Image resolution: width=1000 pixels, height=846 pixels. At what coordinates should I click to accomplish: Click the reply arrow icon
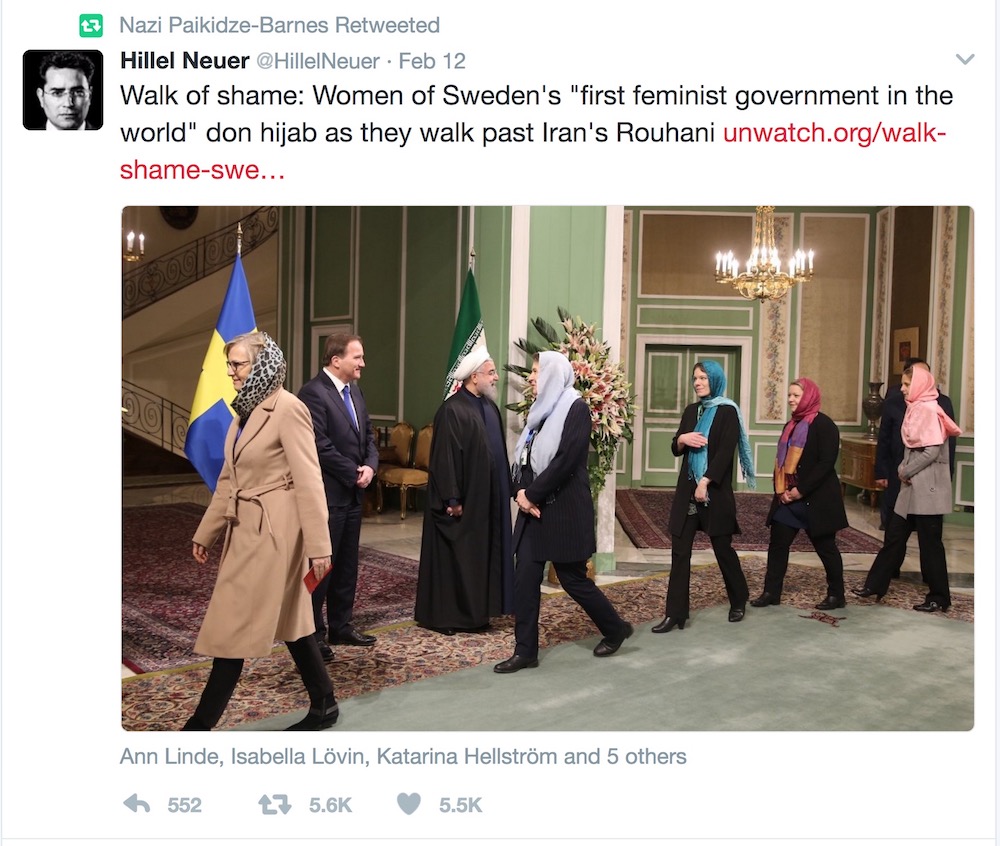[x=136, y=805]
